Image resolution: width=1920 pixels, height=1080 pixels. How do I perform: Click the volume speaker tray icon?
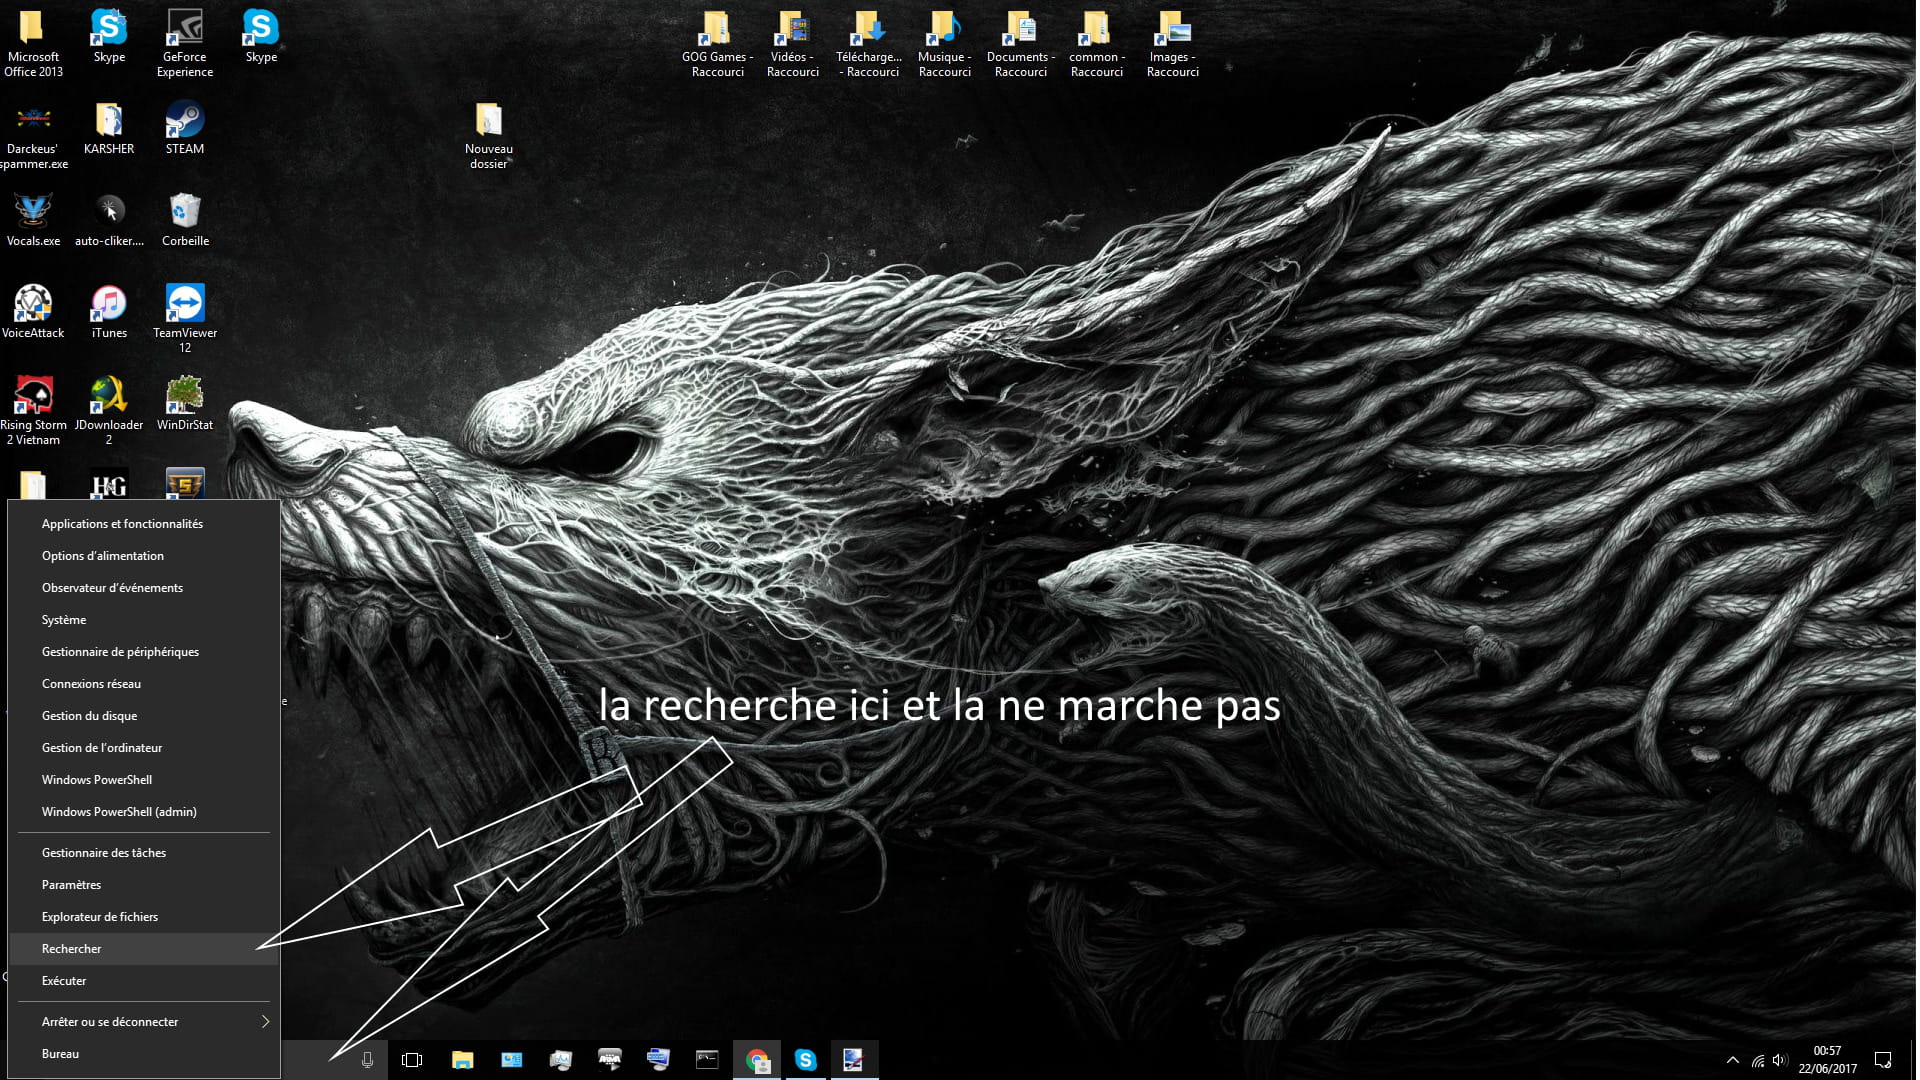click(1779, 1061)
